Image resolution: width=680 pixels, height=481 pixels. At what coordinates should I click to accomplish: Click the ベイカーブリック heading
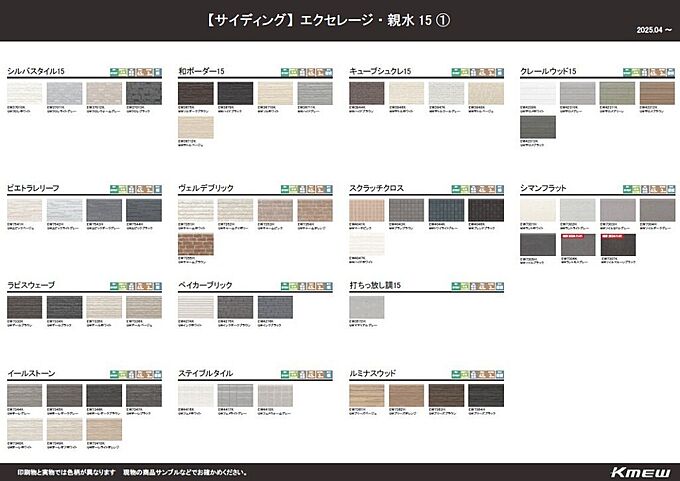point(206,285)
